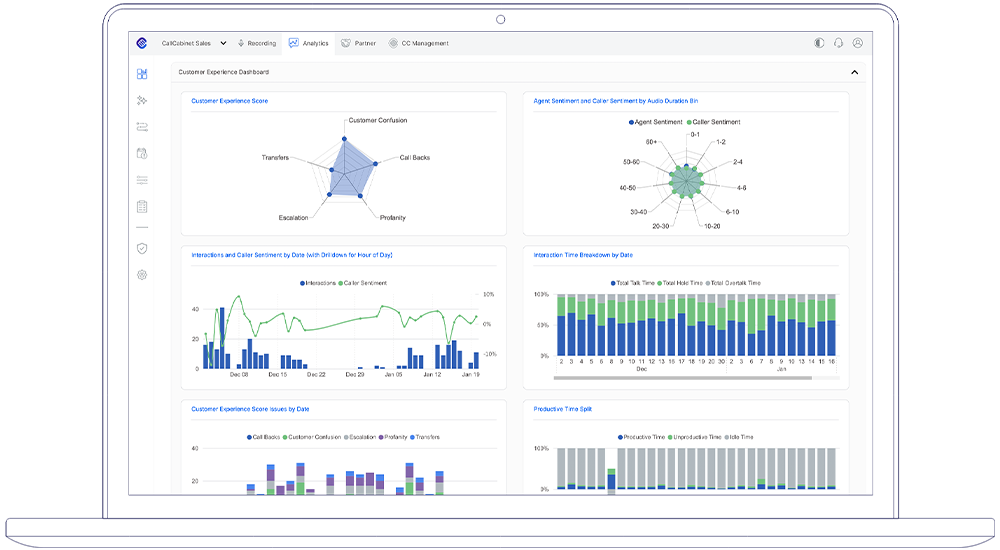Open the headset support icon

838,43
